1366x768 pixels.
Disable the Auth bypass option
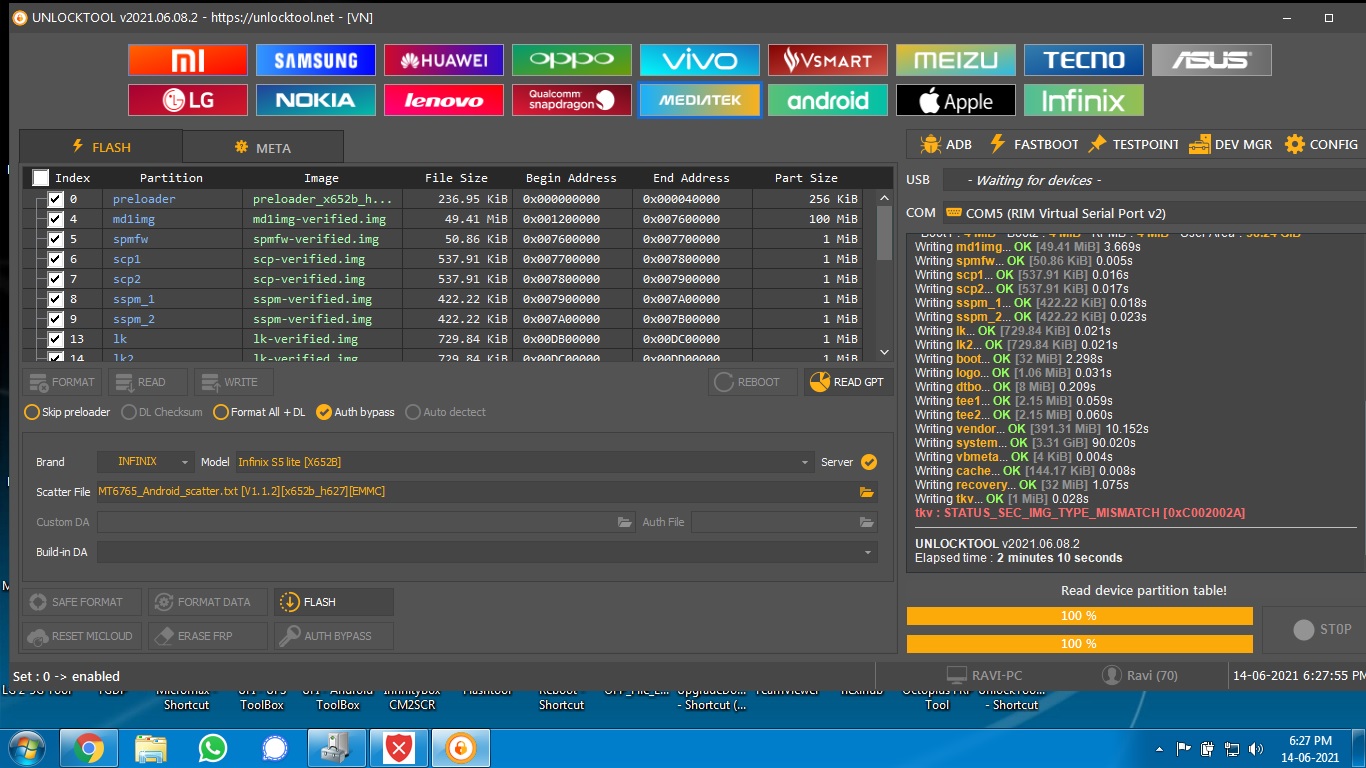355,412
